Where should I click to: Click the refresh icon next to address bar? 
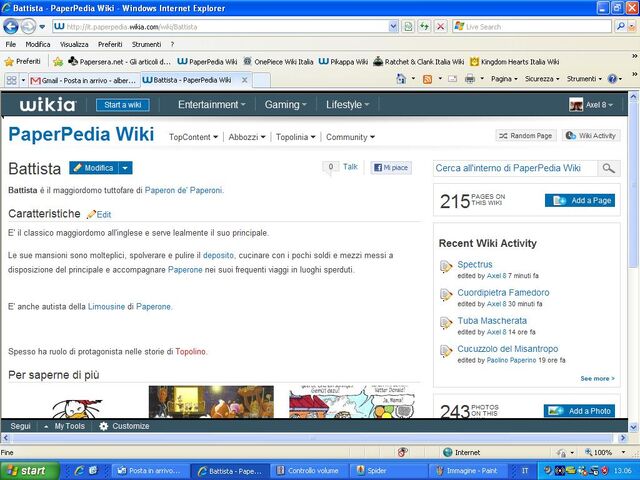pyautogui.click(x=424, y=27)
